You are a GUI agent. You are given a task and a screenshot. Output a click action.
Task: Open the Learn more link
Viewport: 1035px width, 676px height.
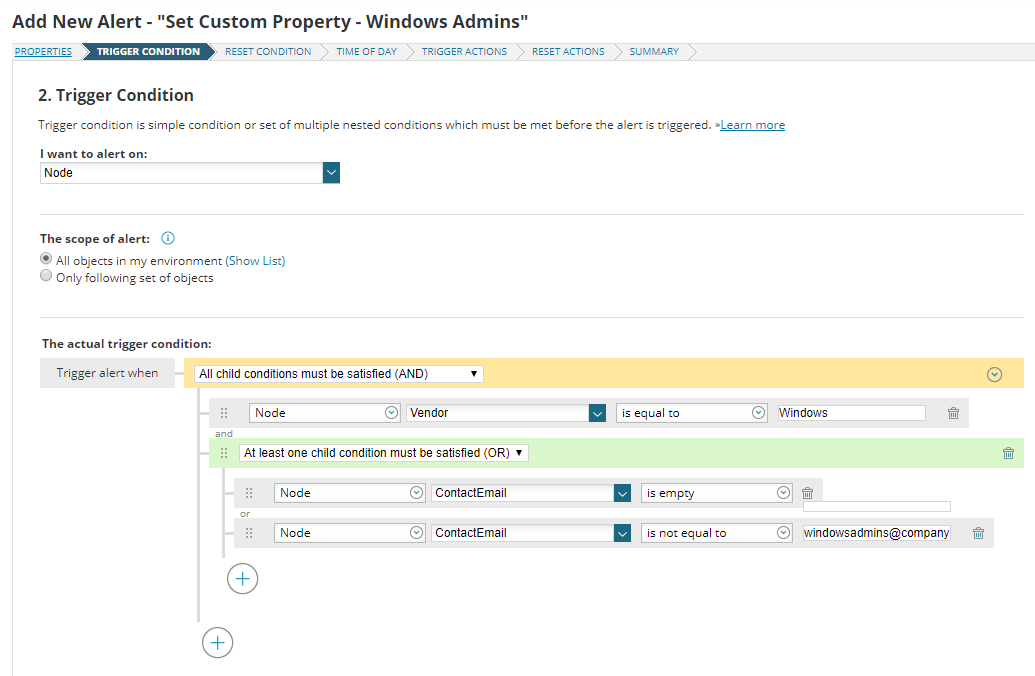click(752, 125)
